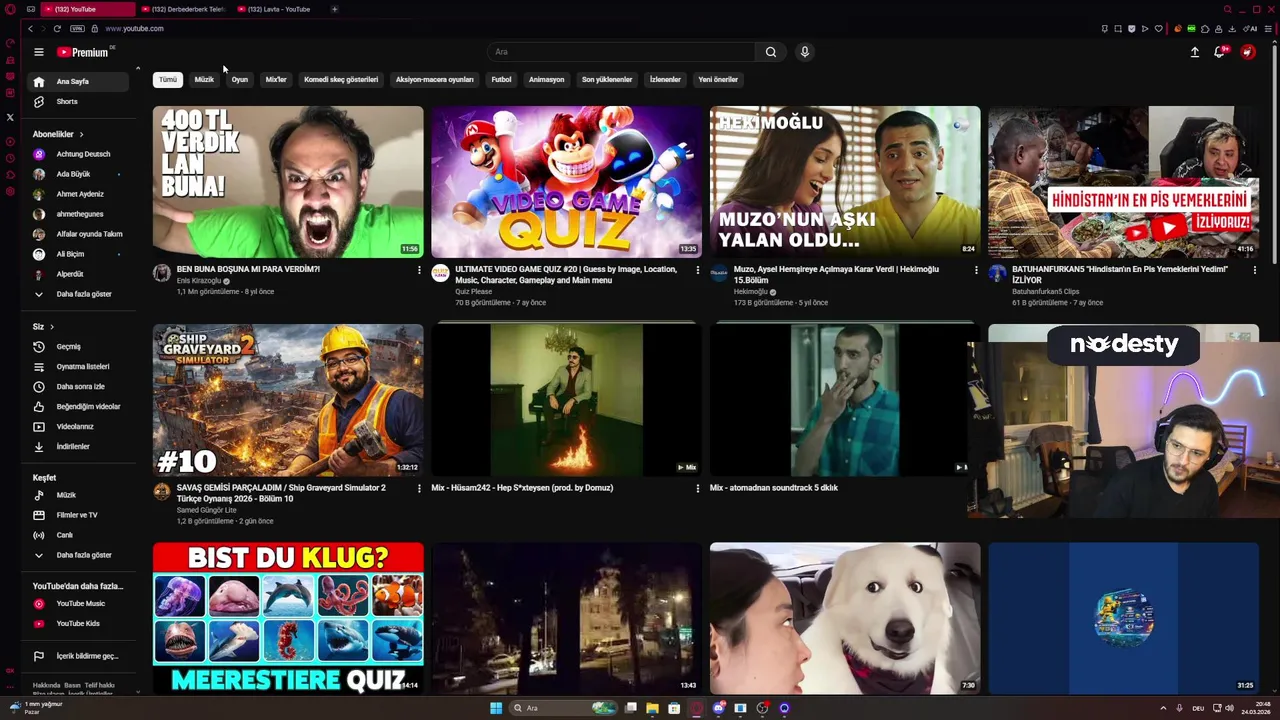Image resolution: width=1280 pixels, height=720 pixels.
Task: Open Videolarınız in sidebar
Action: pos(80,426)
